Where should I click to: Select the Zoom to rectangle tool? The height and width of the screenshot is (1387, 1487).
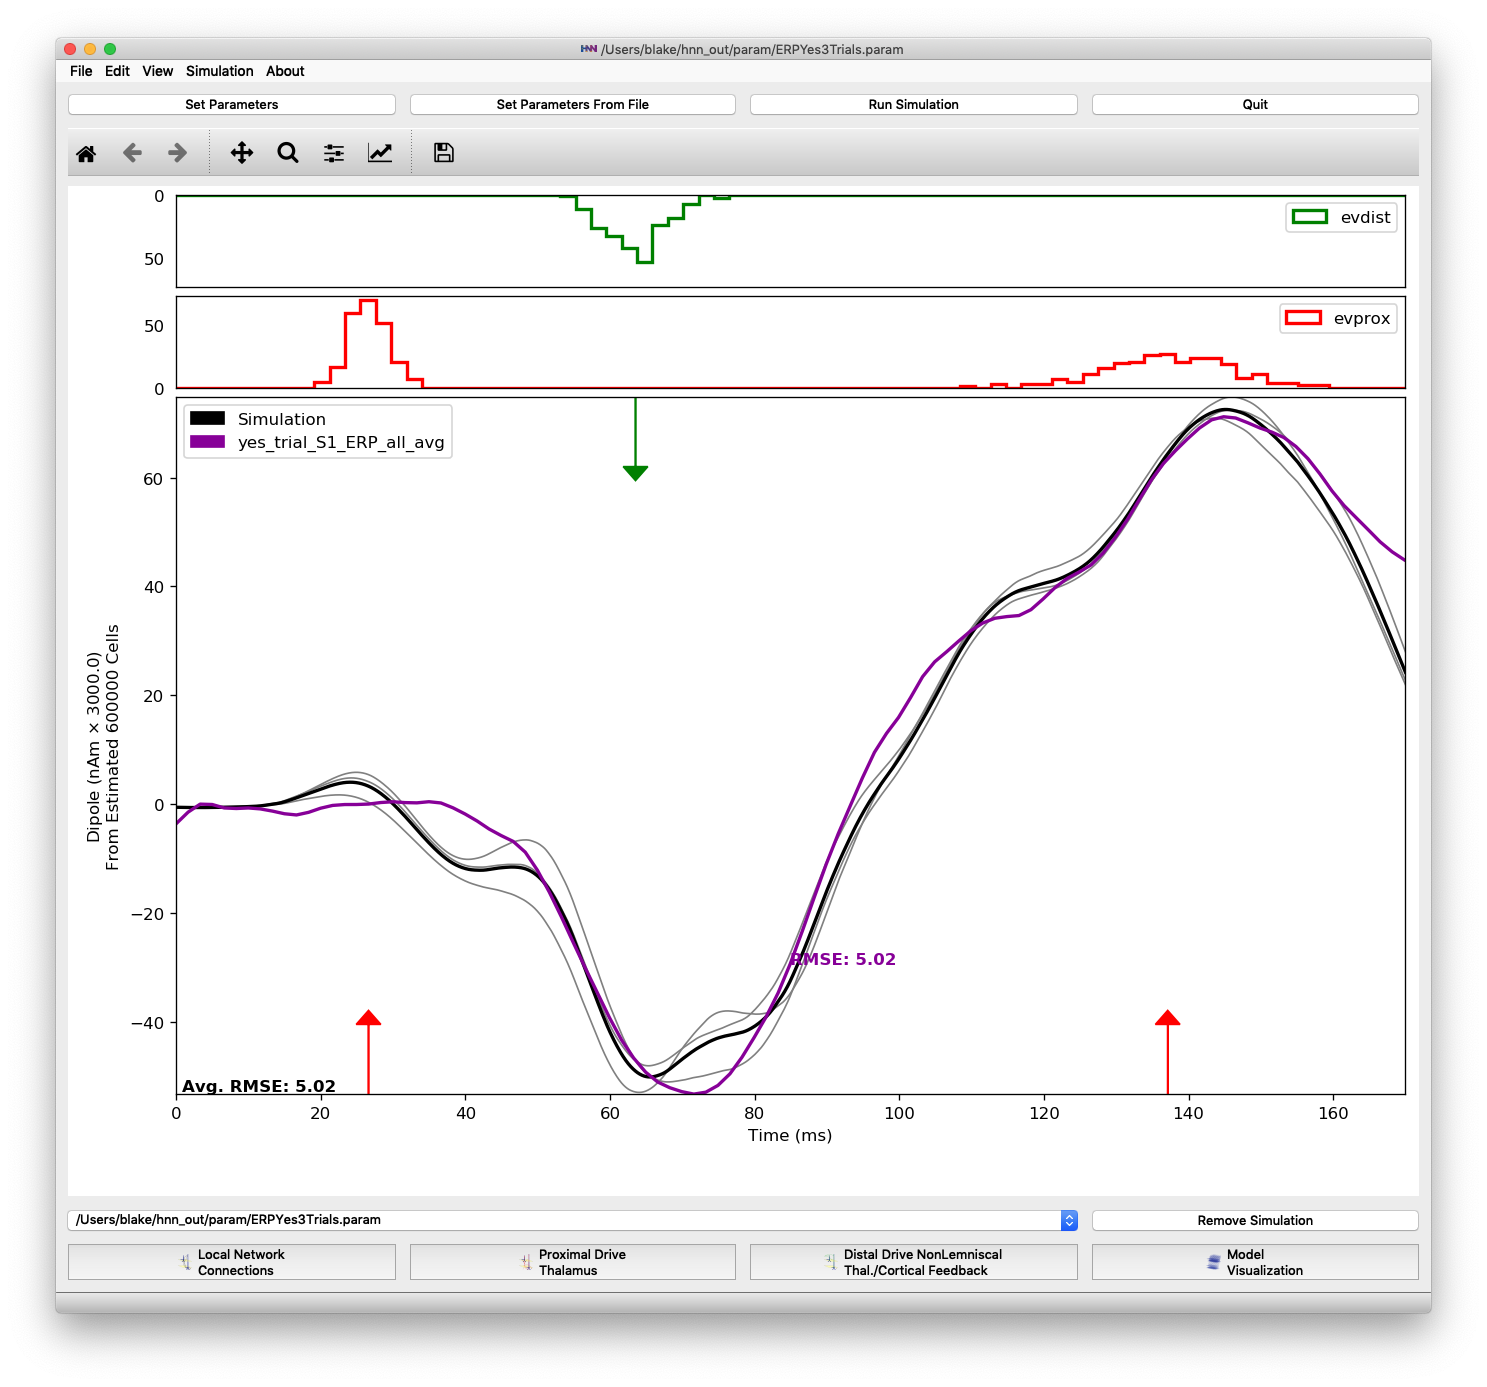coord(288,153)
